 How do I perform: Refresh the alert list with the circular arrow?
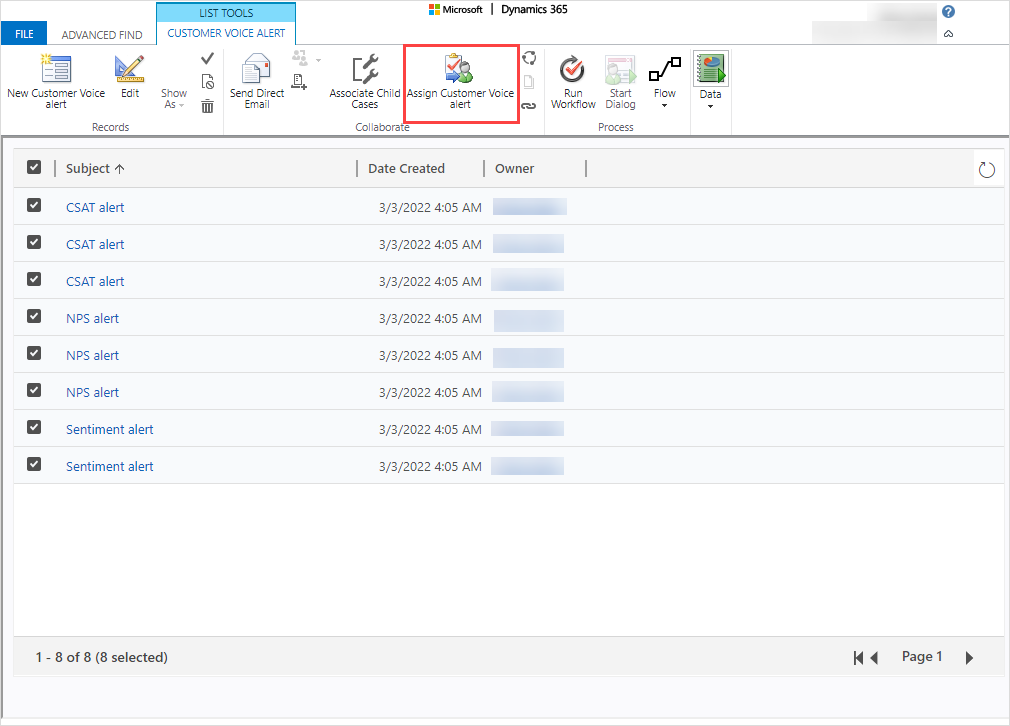(987, 170)
